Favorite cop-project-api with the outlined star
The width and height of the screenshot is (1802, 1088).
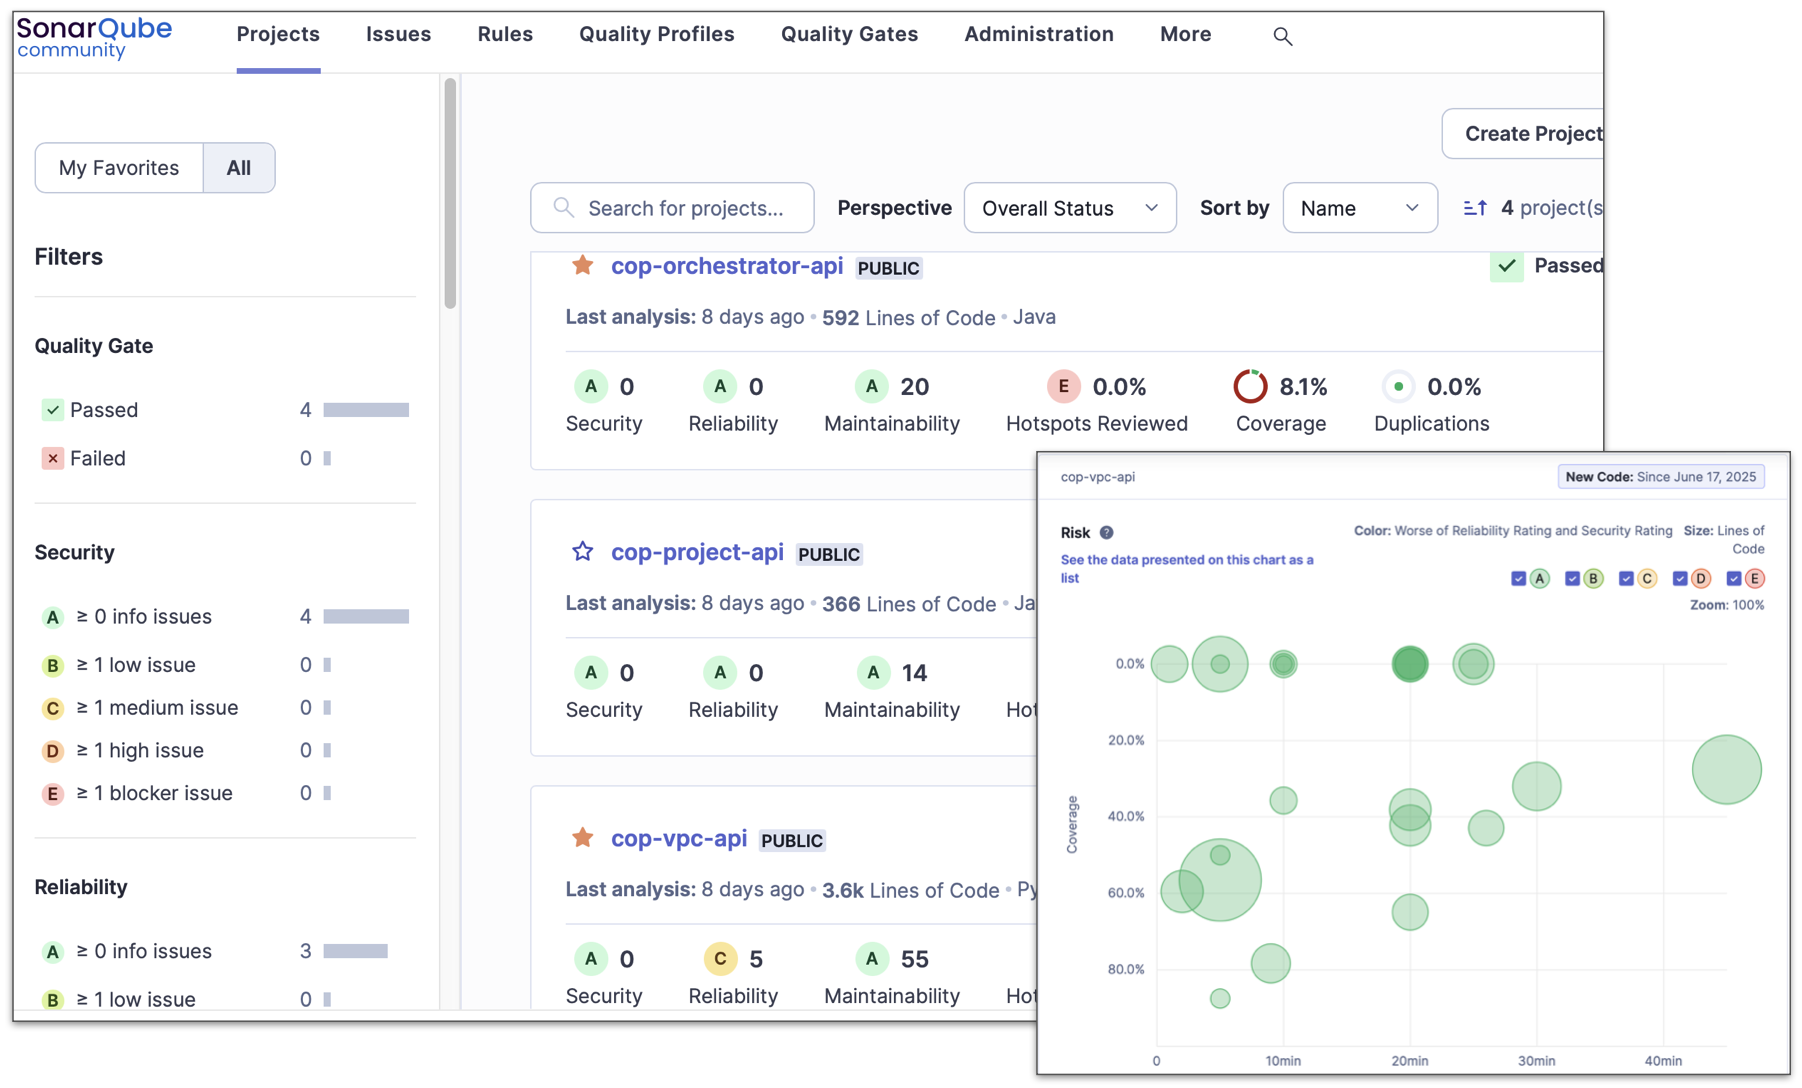coord(582,552)
